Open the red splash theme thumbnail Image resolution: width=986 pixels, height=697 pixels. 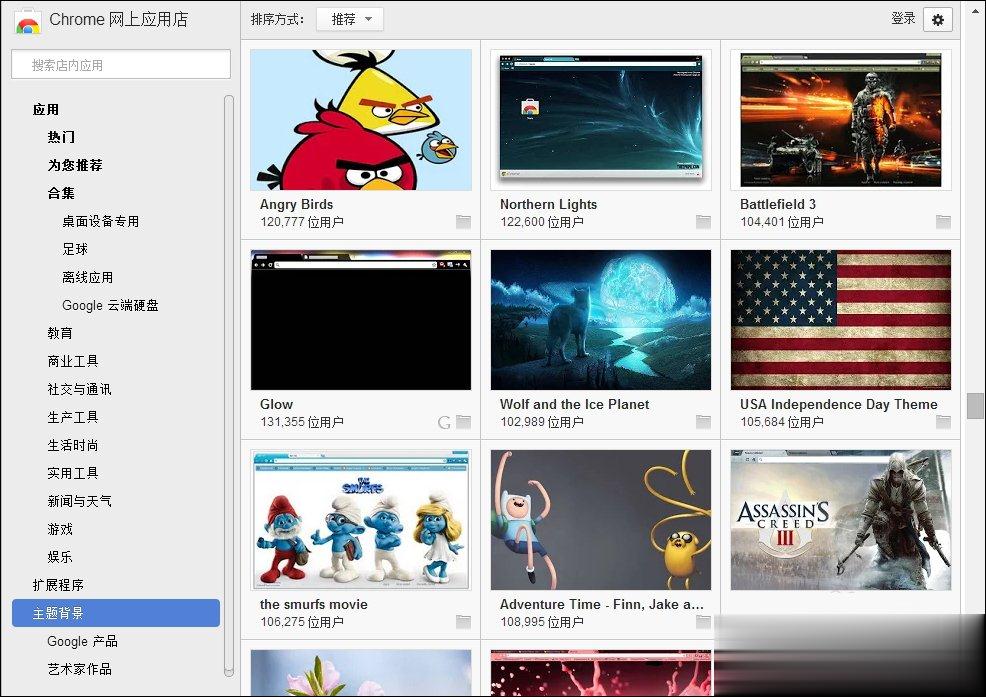601,672
